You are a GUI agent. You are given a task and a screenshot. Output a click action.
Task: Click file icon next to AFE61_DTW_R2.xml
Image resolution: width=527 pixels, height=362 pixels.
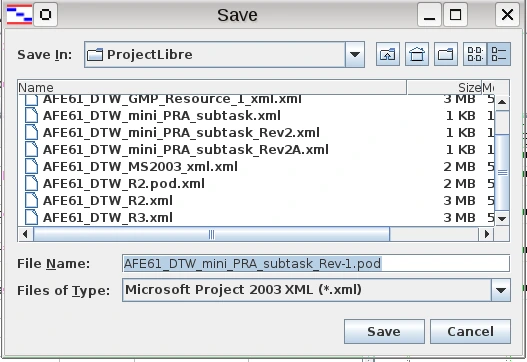click(x=32, y=200)
